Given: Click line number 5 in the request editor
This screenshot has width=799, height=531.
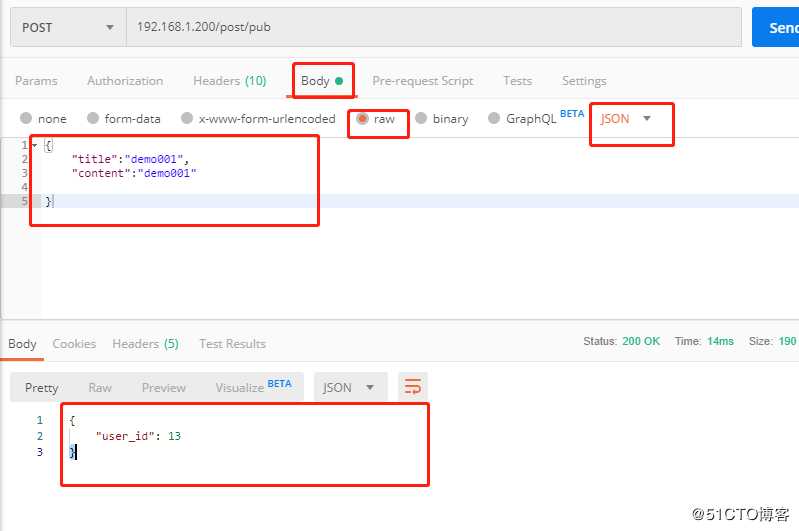Looking at the screenshot, I should pyautogui.click(x=24, y=201).
